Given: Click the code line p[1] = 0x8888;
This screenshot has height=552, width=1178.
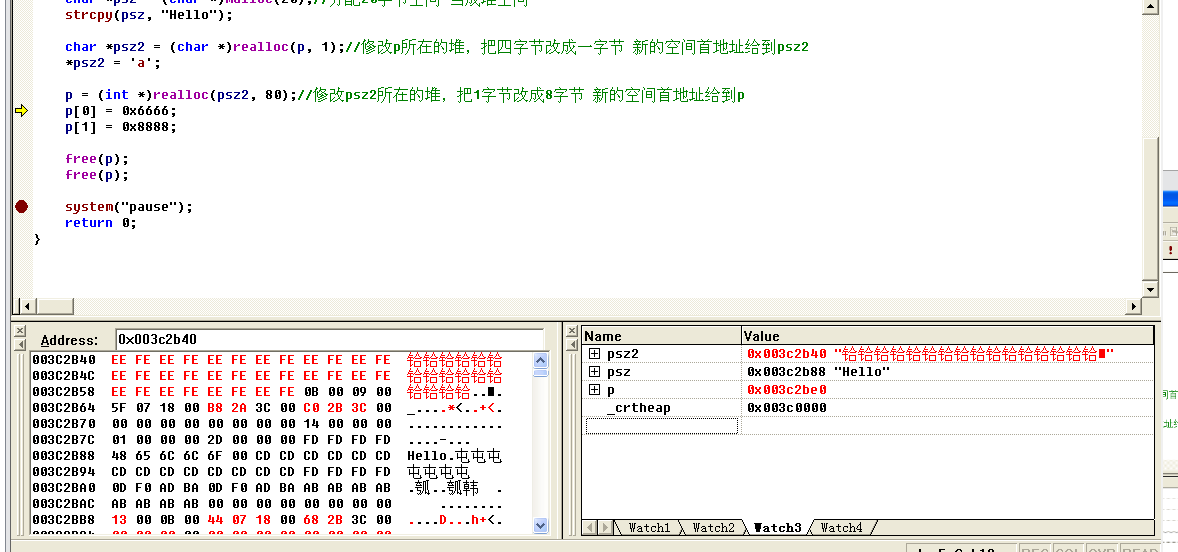Looking at the screenshot, I should tap(121, 127).
